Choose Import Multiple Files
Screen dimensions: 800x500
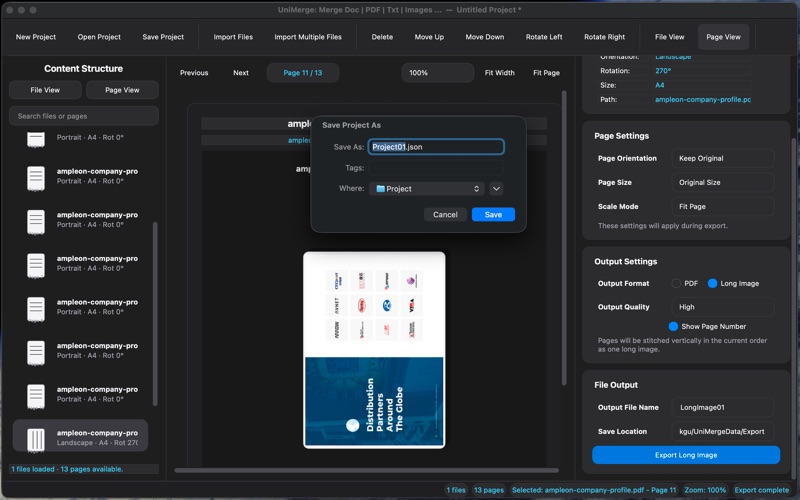308,37
